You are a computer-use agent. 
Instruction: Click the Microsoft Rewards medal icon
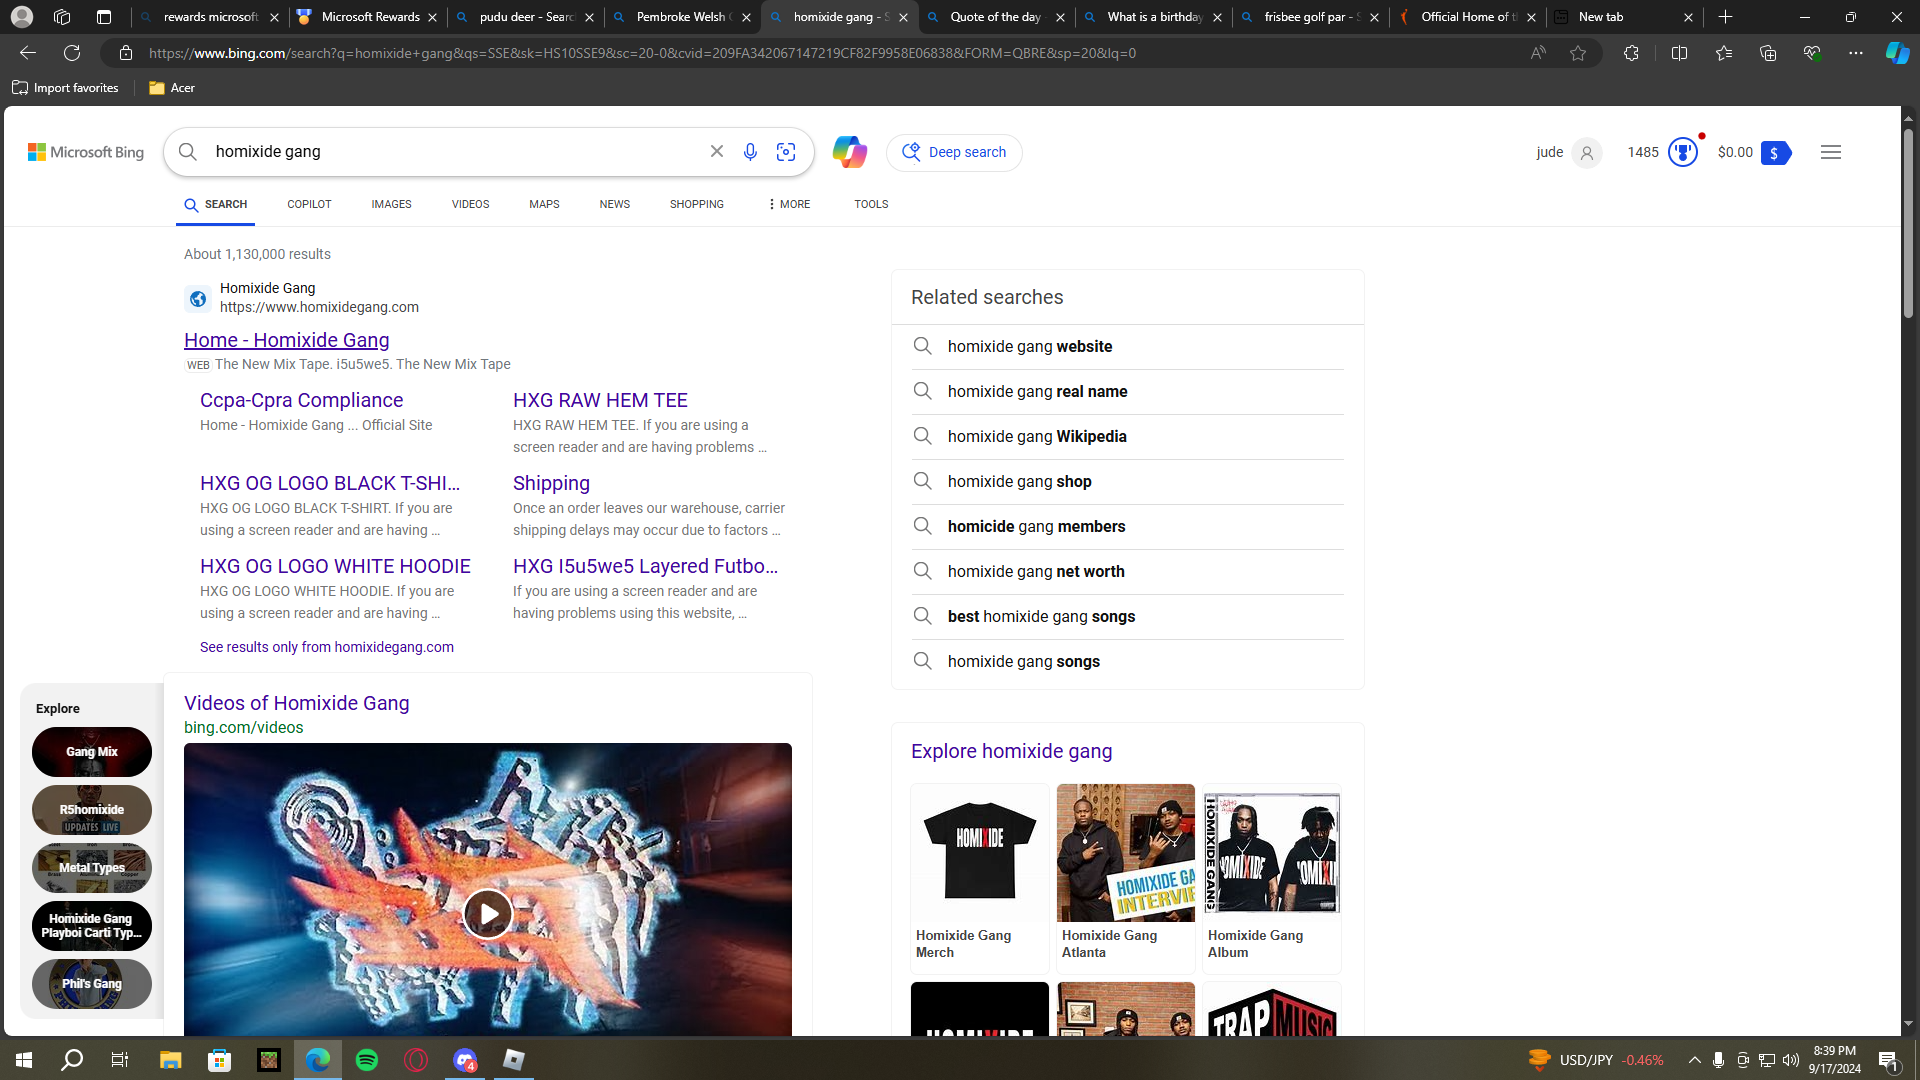coord(1683,152)
